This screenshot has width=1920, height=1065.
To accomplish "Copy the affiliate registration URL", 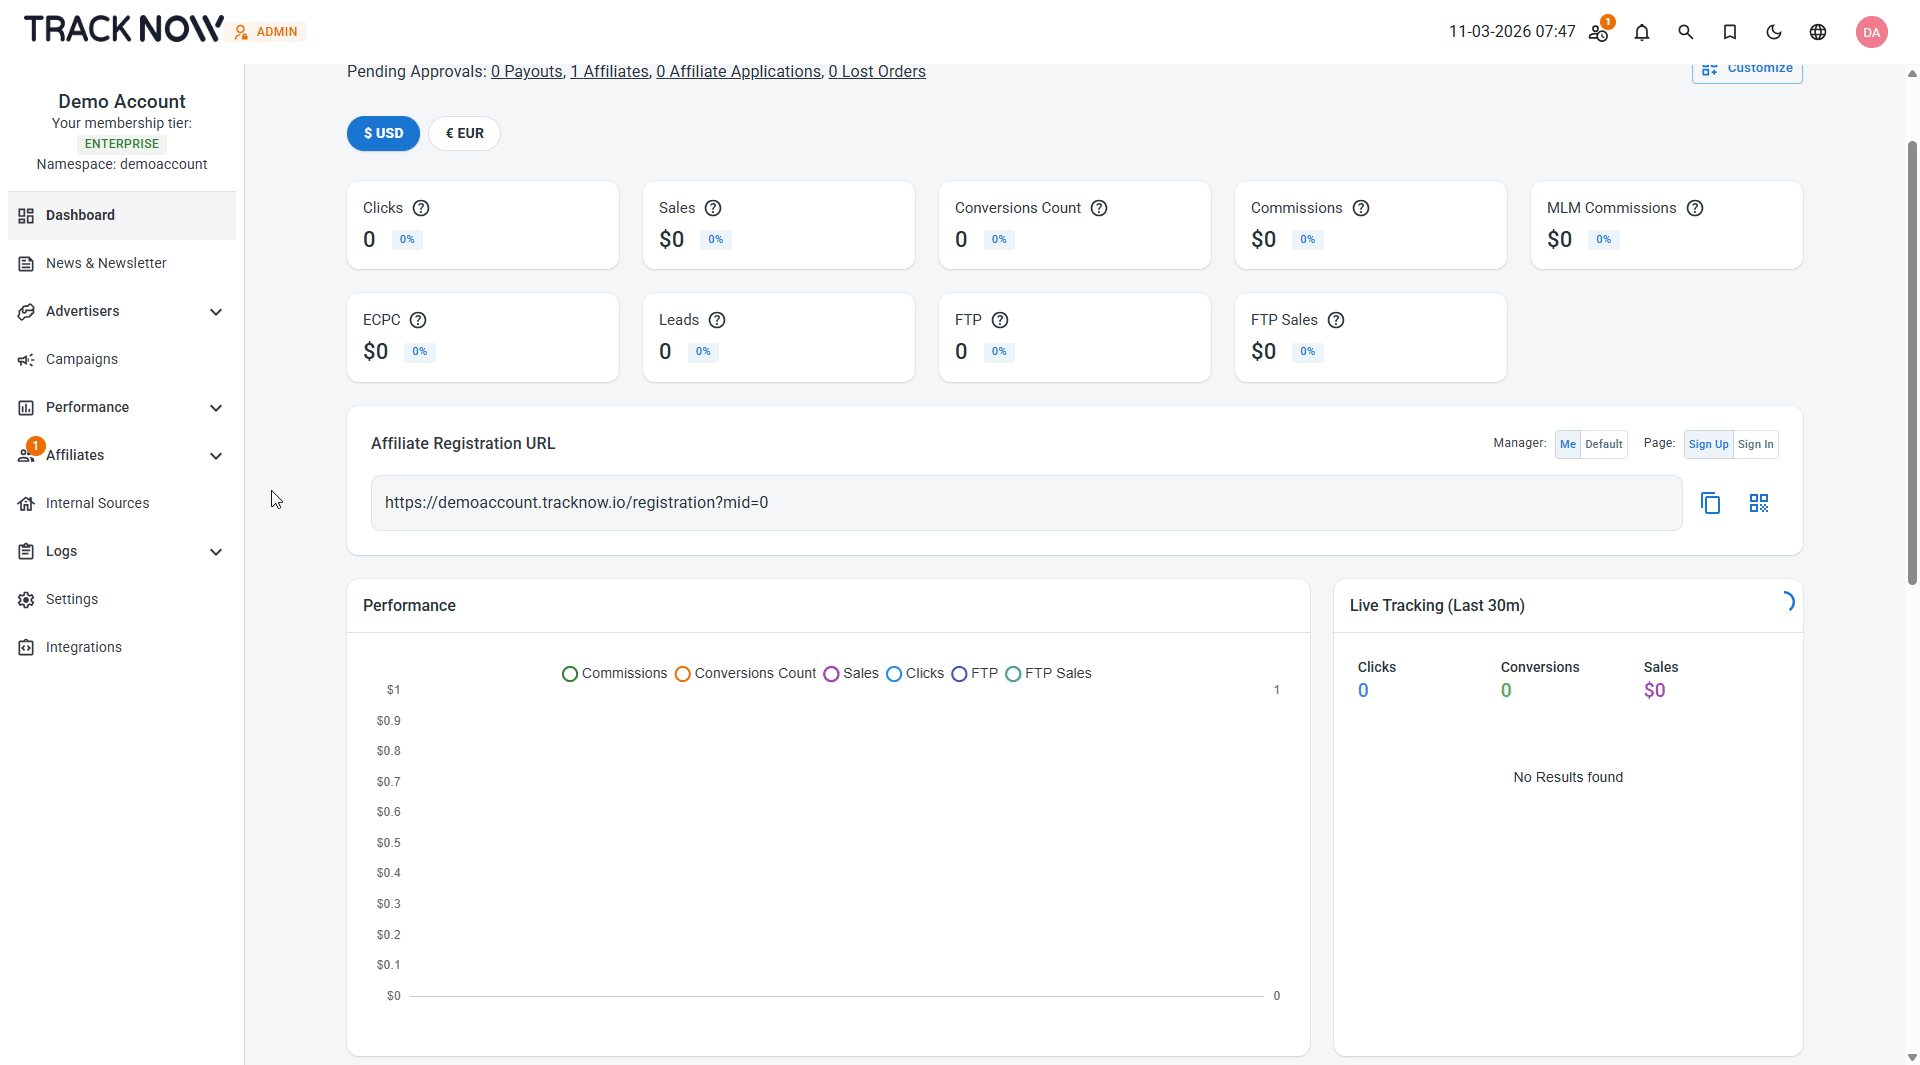I will (1710, 503).
